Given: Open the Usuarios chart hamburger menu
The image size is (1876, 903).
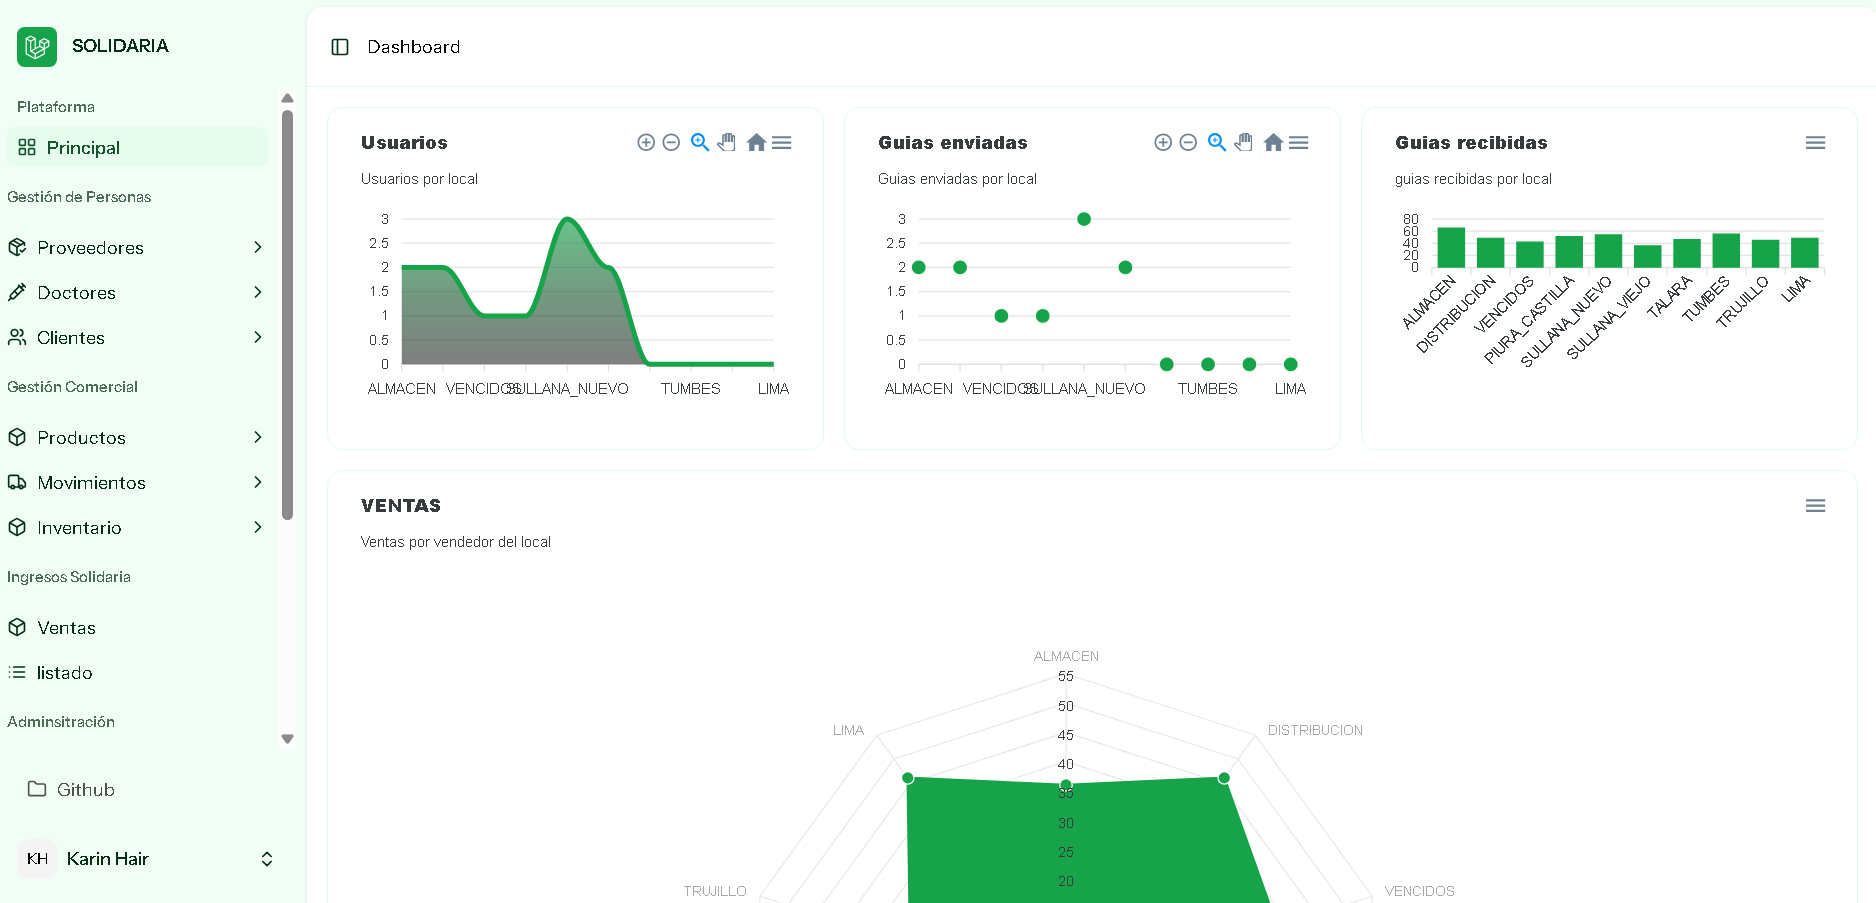Looking at the screenshot, I should click(782, 143).
